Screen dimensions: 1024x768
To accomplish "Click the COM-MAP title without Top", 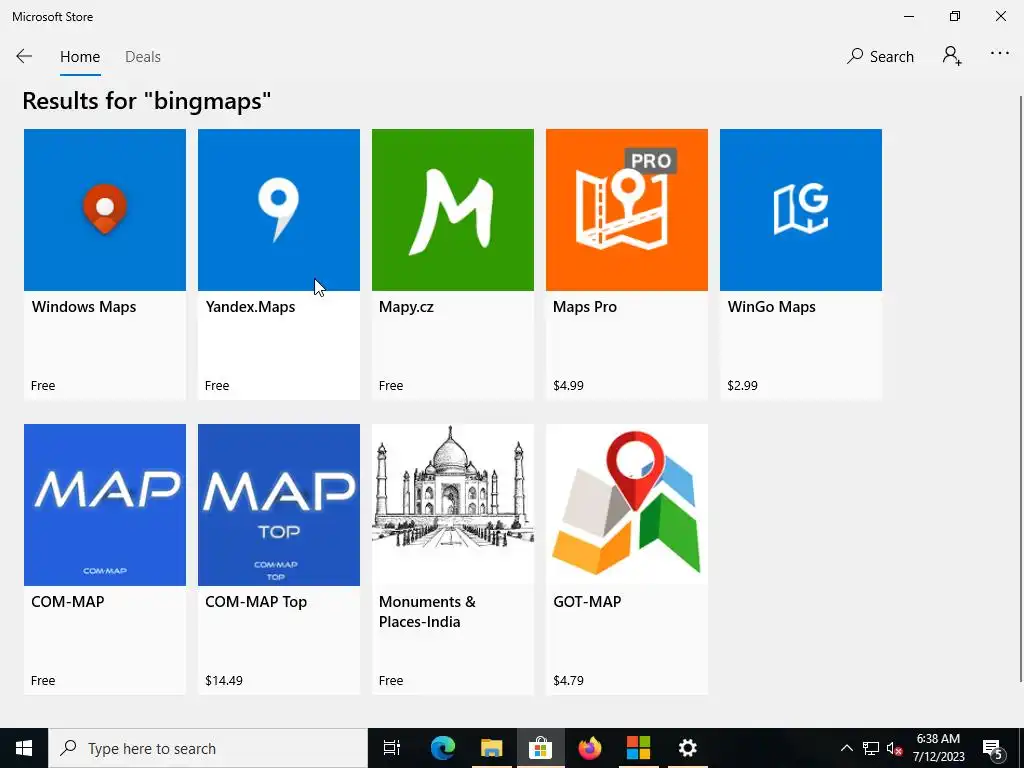I will pyautogui.click(x=68, y=602).
